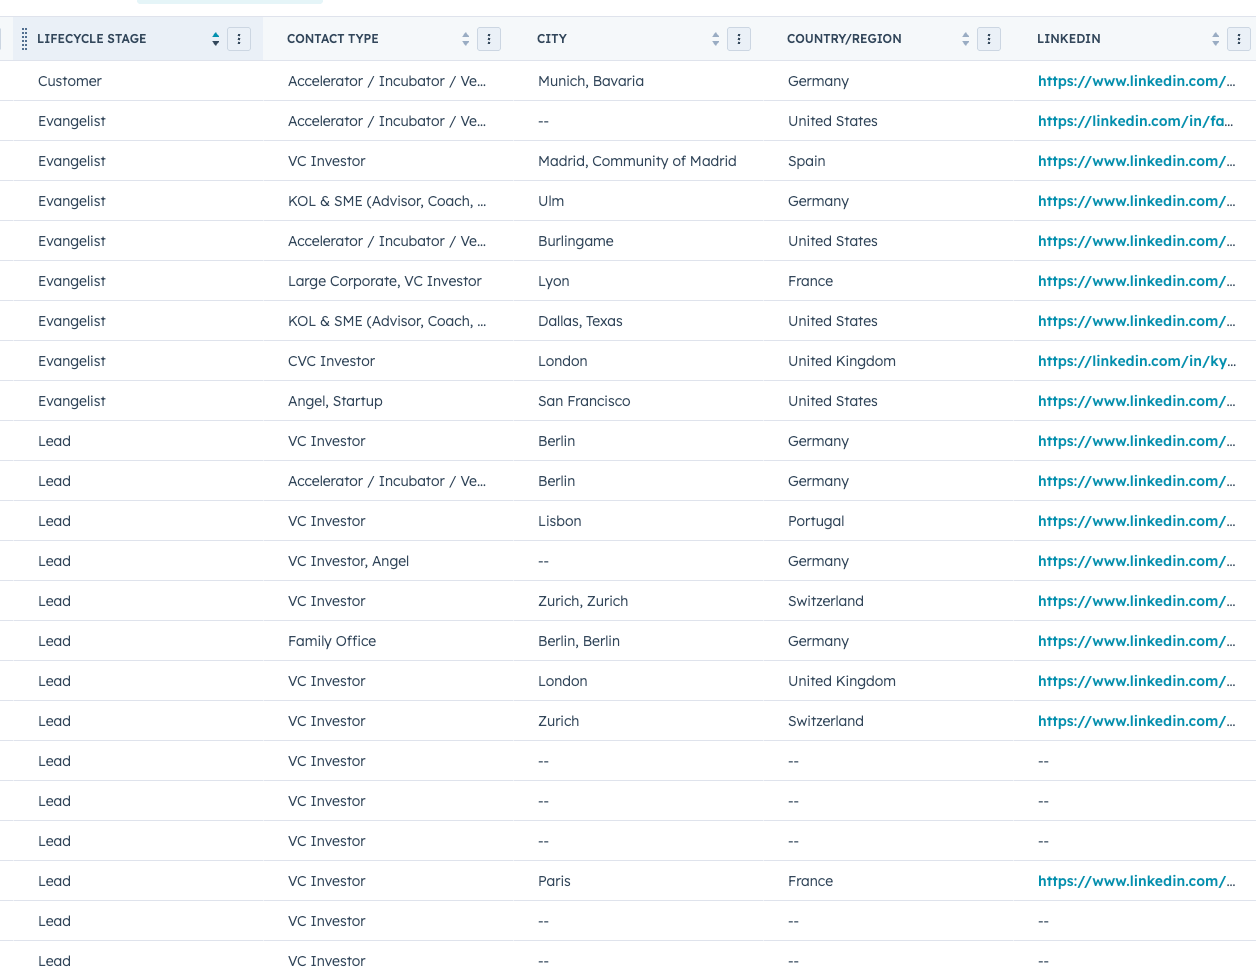
Task: Click the COUNTRY/REGION column header
Action: pyautogui.click(x=844, y=39)
